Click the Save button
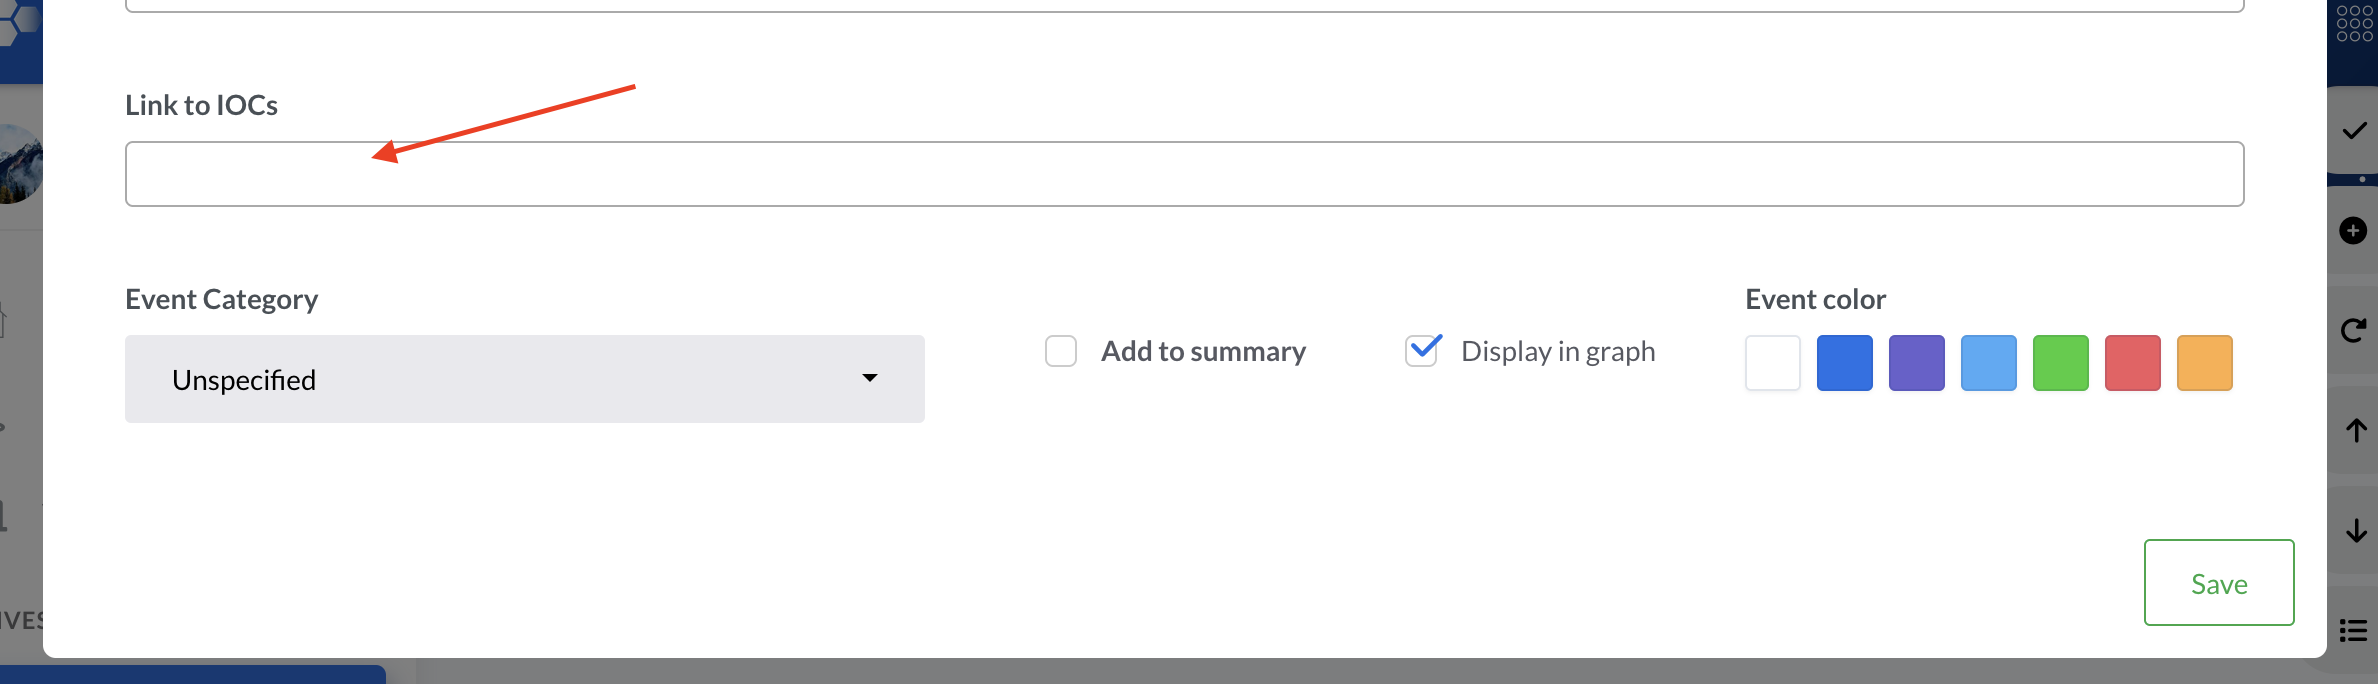 [2219, 582]
